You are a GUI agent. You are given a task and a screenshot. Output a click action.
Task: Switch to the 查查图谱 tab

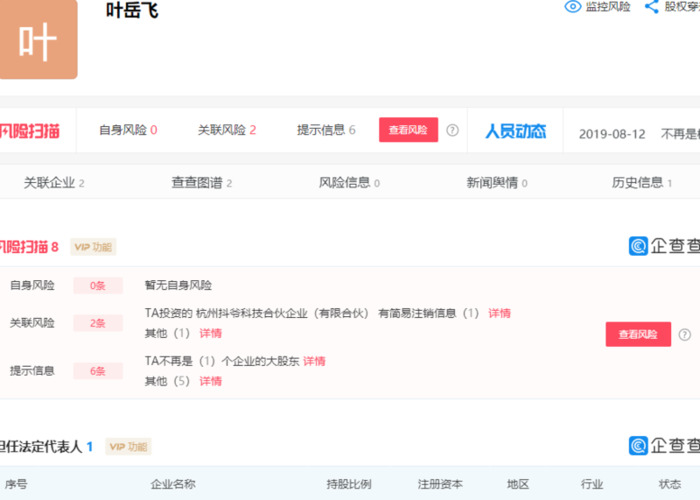coord(202,183)
